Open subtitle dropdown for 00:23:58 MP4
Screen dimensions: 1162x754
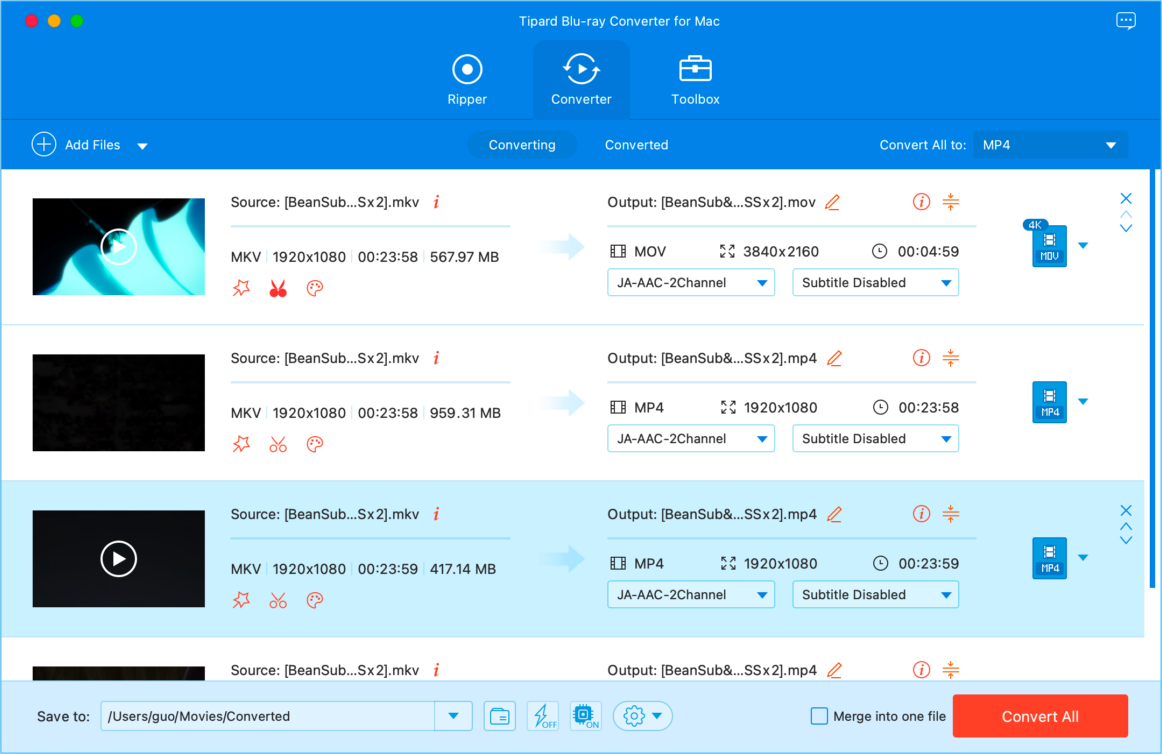pyautogui.click(x=875, y=438)
